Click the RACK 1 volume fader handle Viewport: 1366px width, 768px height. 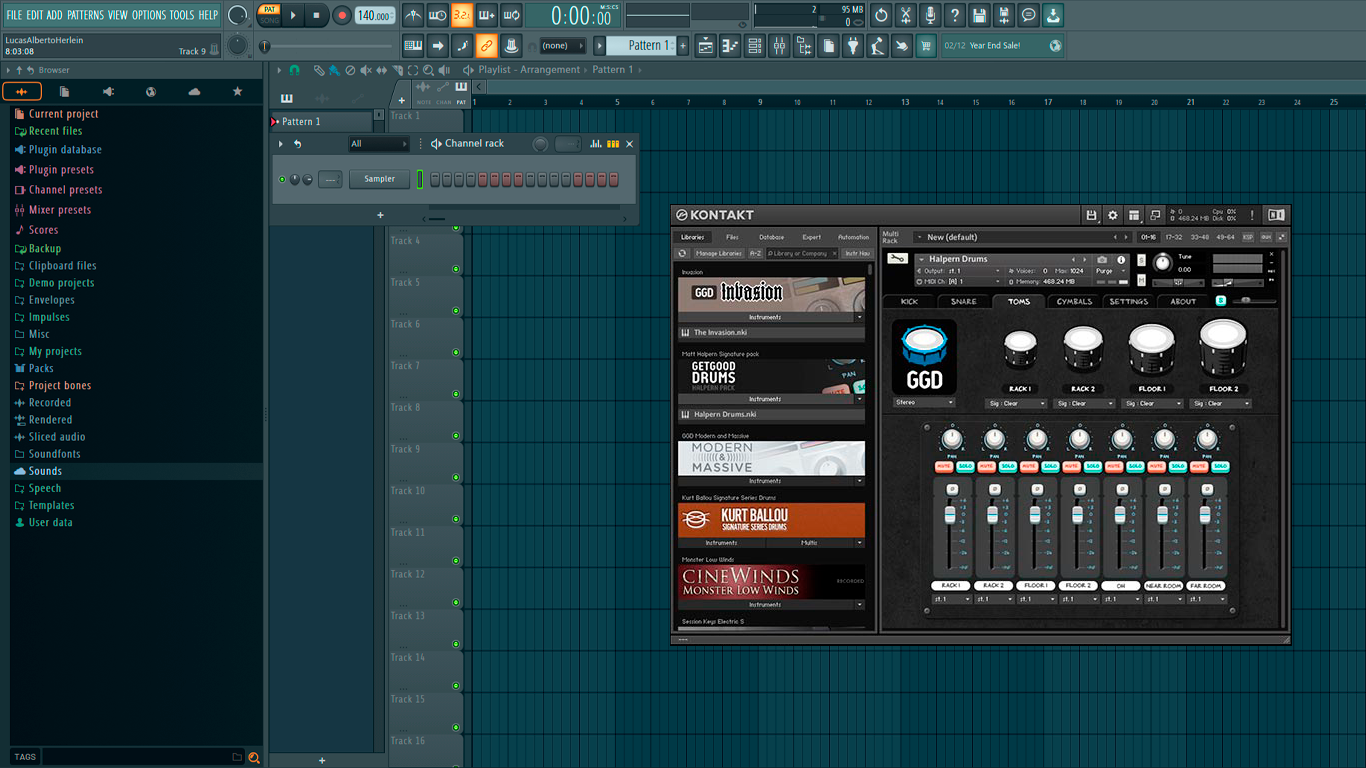point(950,515)
